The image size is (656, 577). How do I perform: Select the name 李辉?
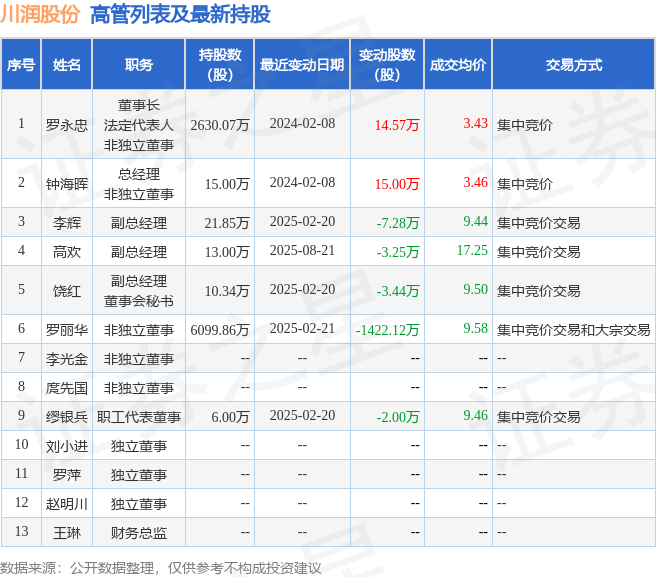[67, 223]
